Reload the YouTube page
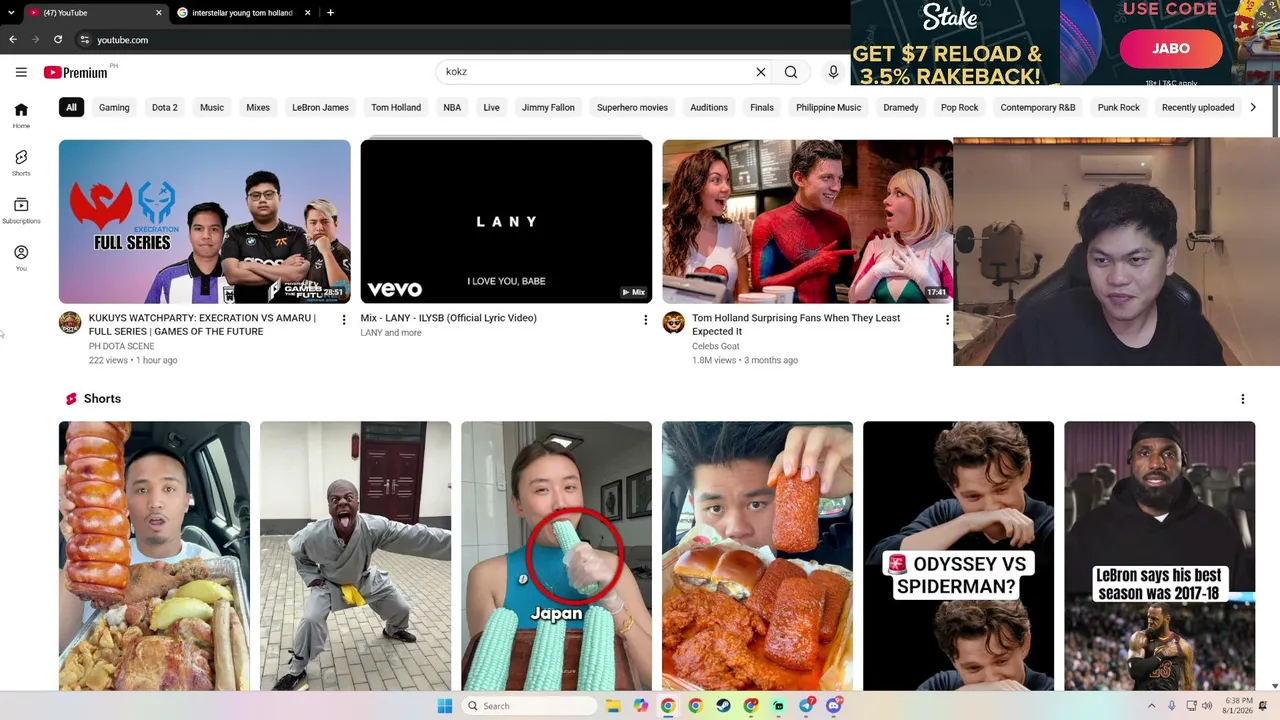 tap(58, 40)
